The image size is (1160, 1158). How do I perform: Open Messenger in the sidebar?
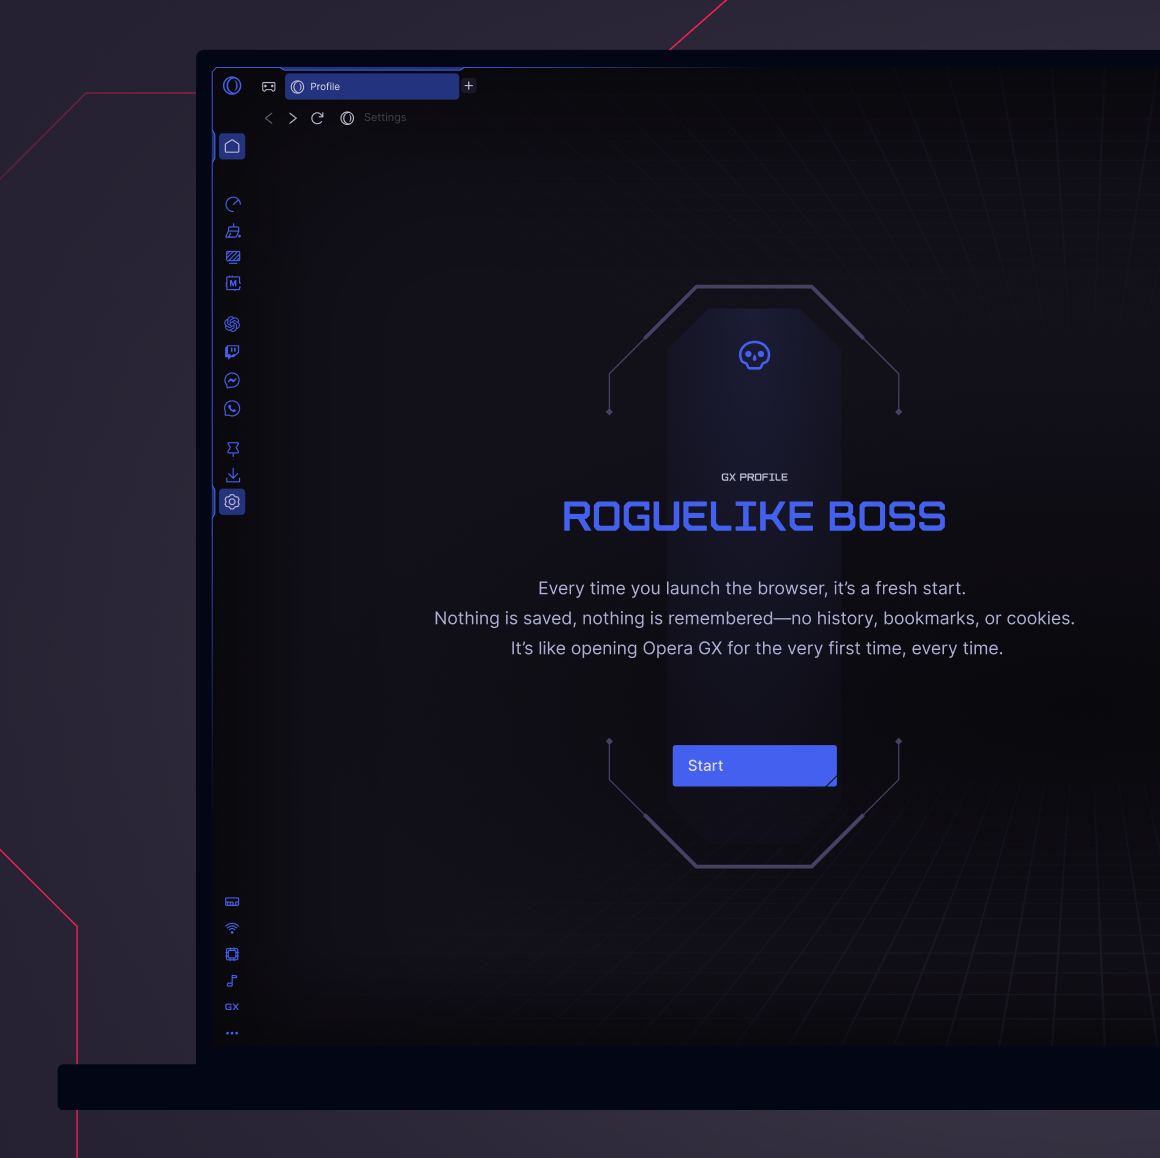coord(232,380)
